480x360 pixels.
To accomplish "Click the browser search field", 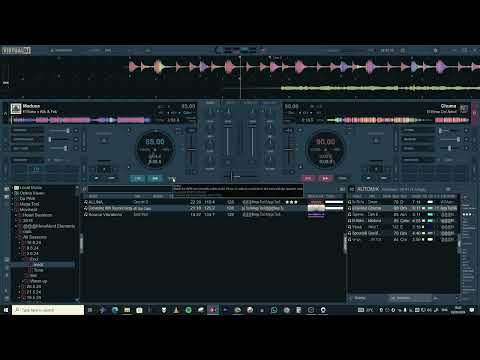I will tap(130, 189).
